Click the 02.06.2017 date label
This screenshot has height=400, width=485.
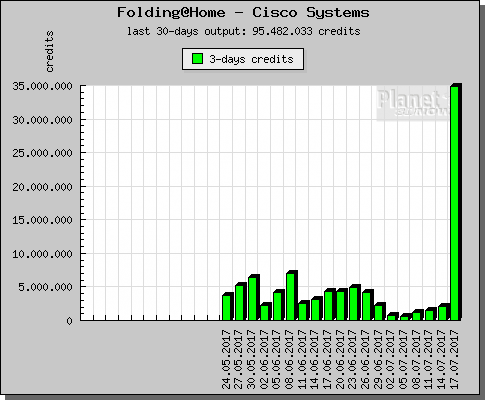264,359
